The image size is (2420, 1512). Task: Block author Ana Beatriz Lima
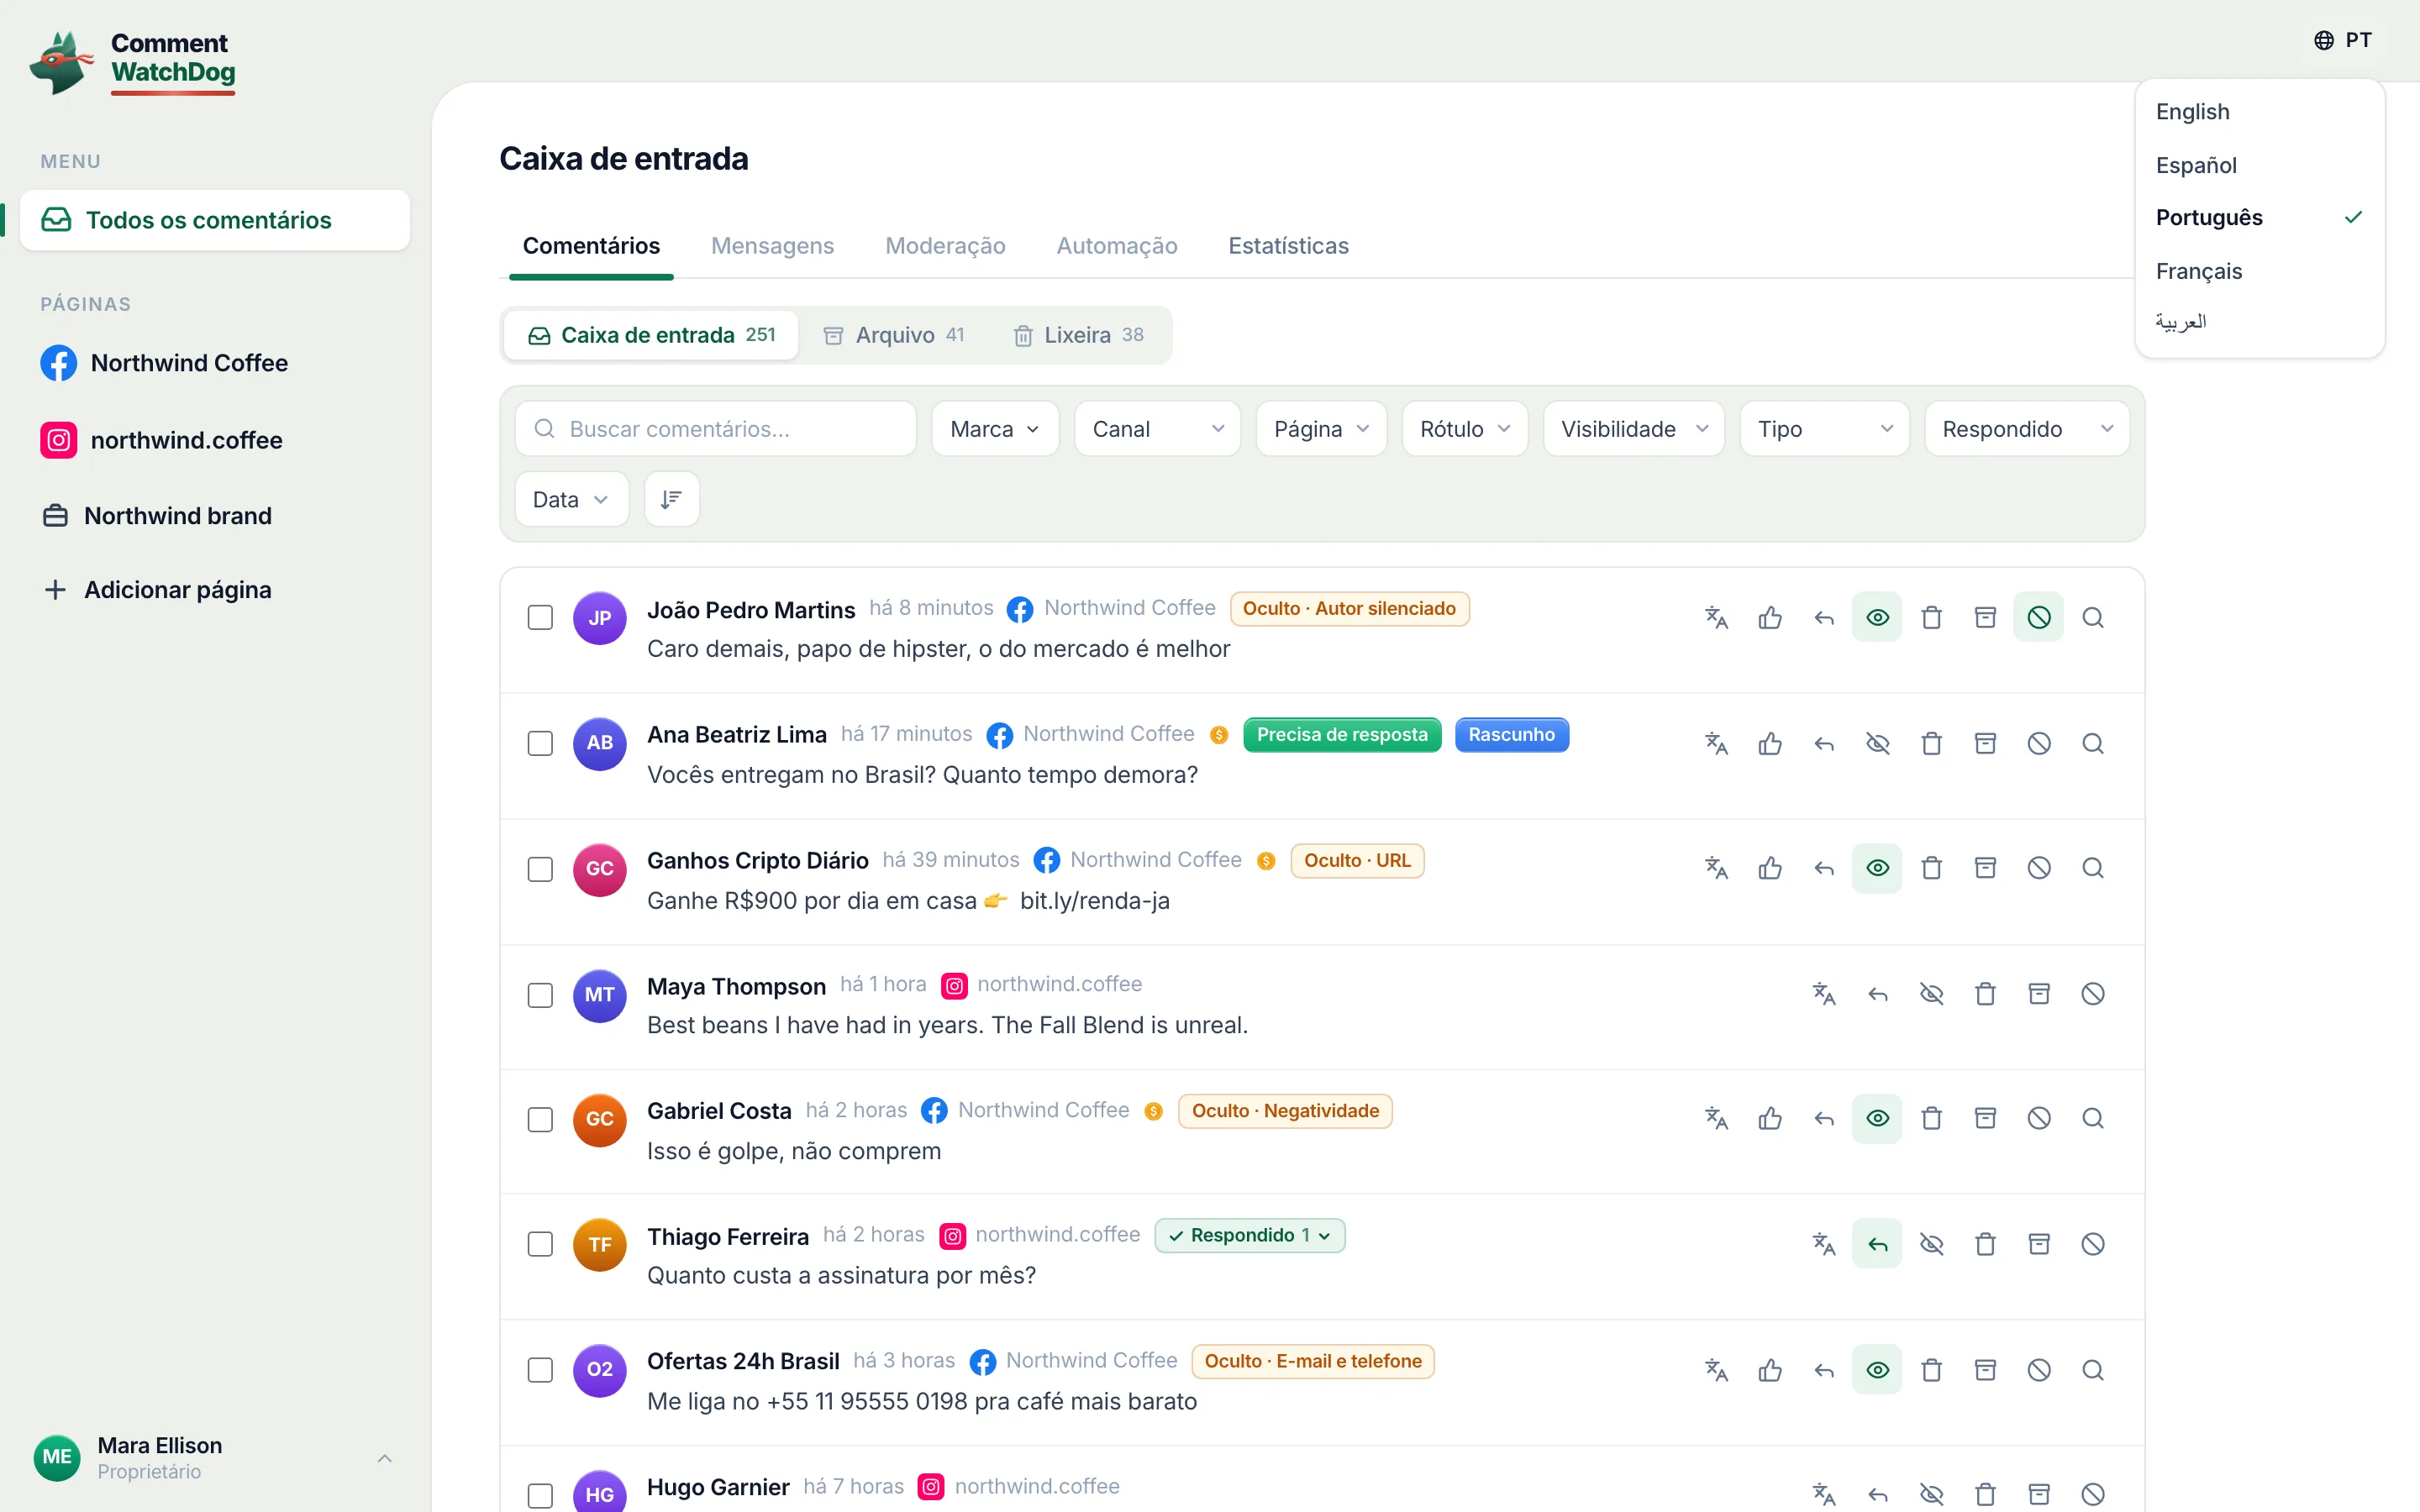[x=2039, y=743]
